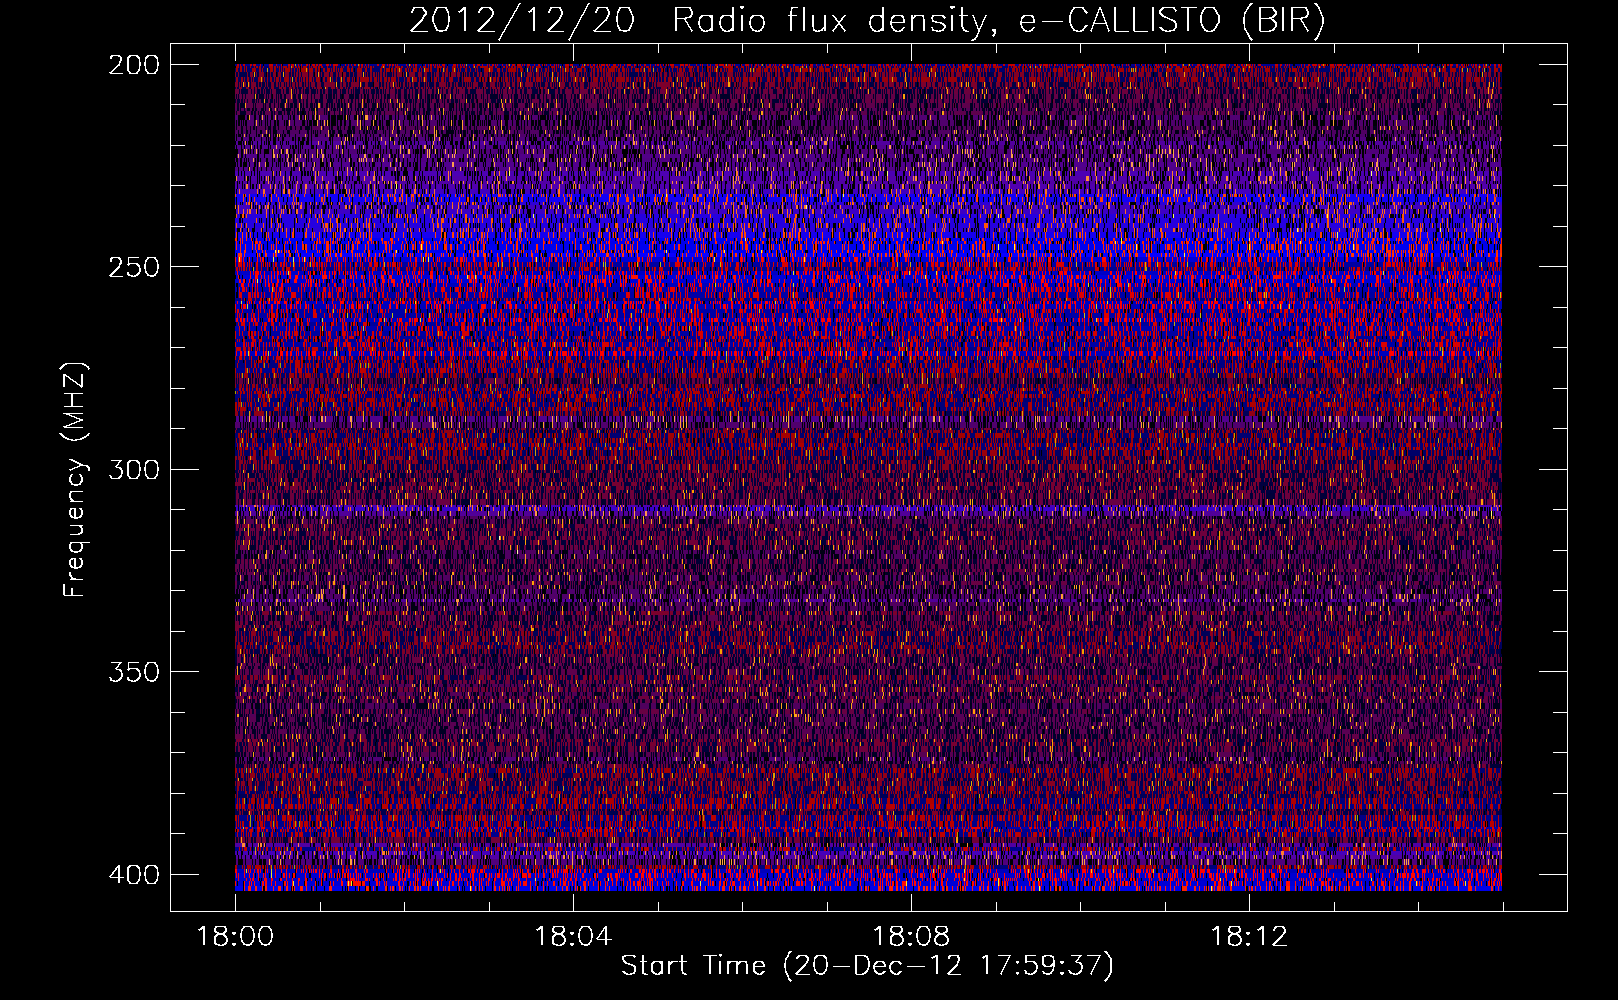
Task: Click the 300 frequency tick label
Action: coord(133,469)
